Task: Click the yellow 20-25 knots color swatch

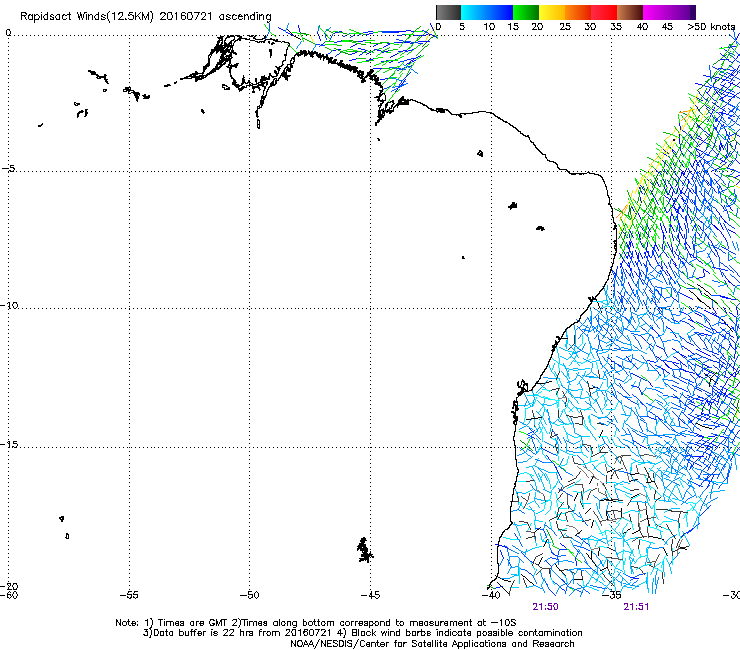Action: [x=552, y=12]
